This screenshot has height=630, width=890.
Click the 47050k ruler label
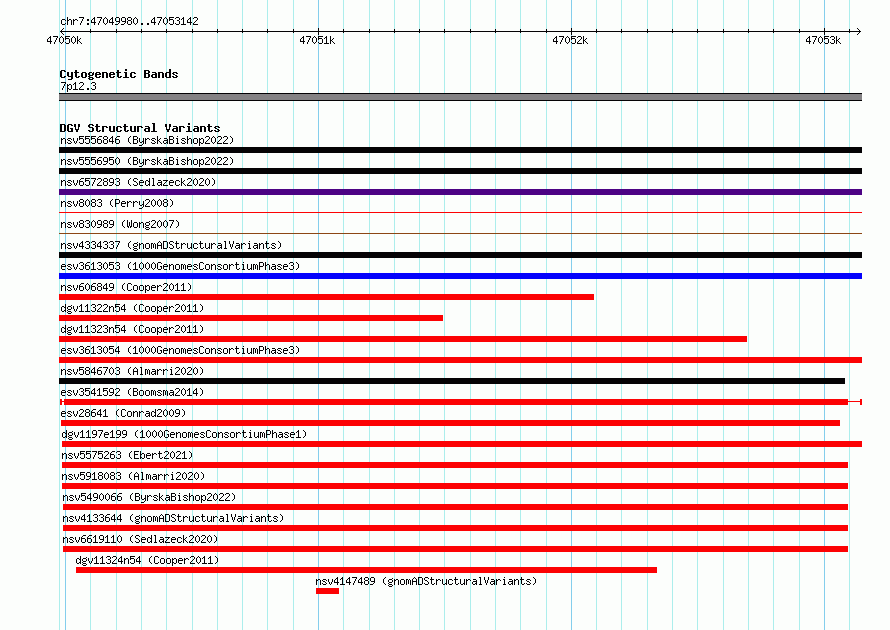pyautogui.click(x=64, y=40)
